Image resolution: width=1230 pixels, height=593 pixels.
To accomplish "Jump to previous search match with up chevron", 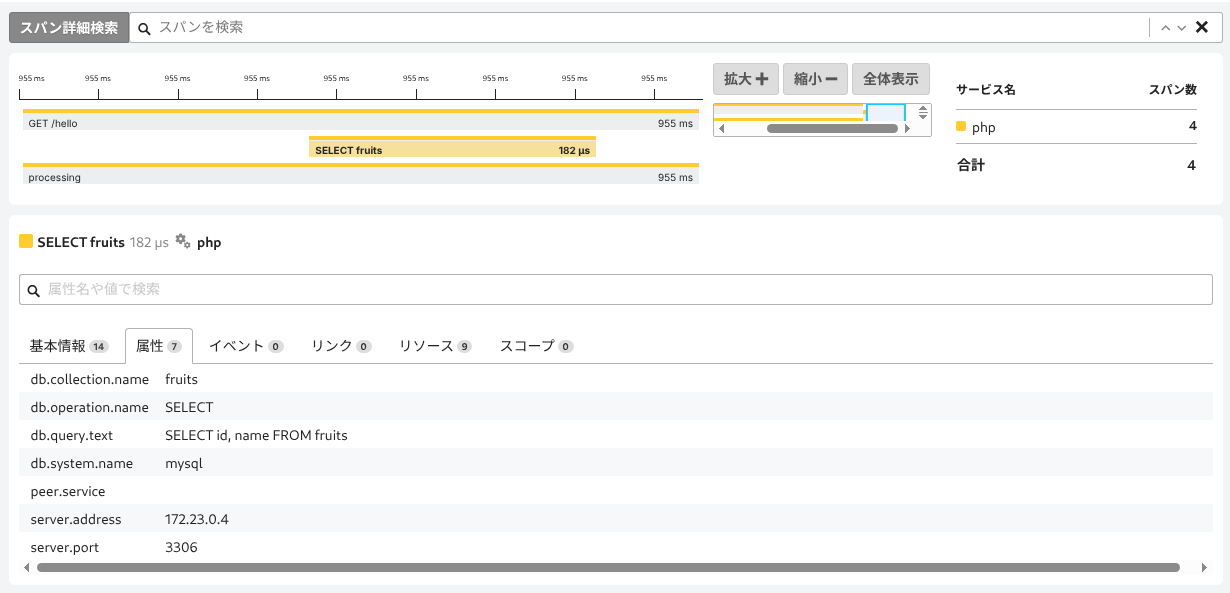I will click(1165, 28).
